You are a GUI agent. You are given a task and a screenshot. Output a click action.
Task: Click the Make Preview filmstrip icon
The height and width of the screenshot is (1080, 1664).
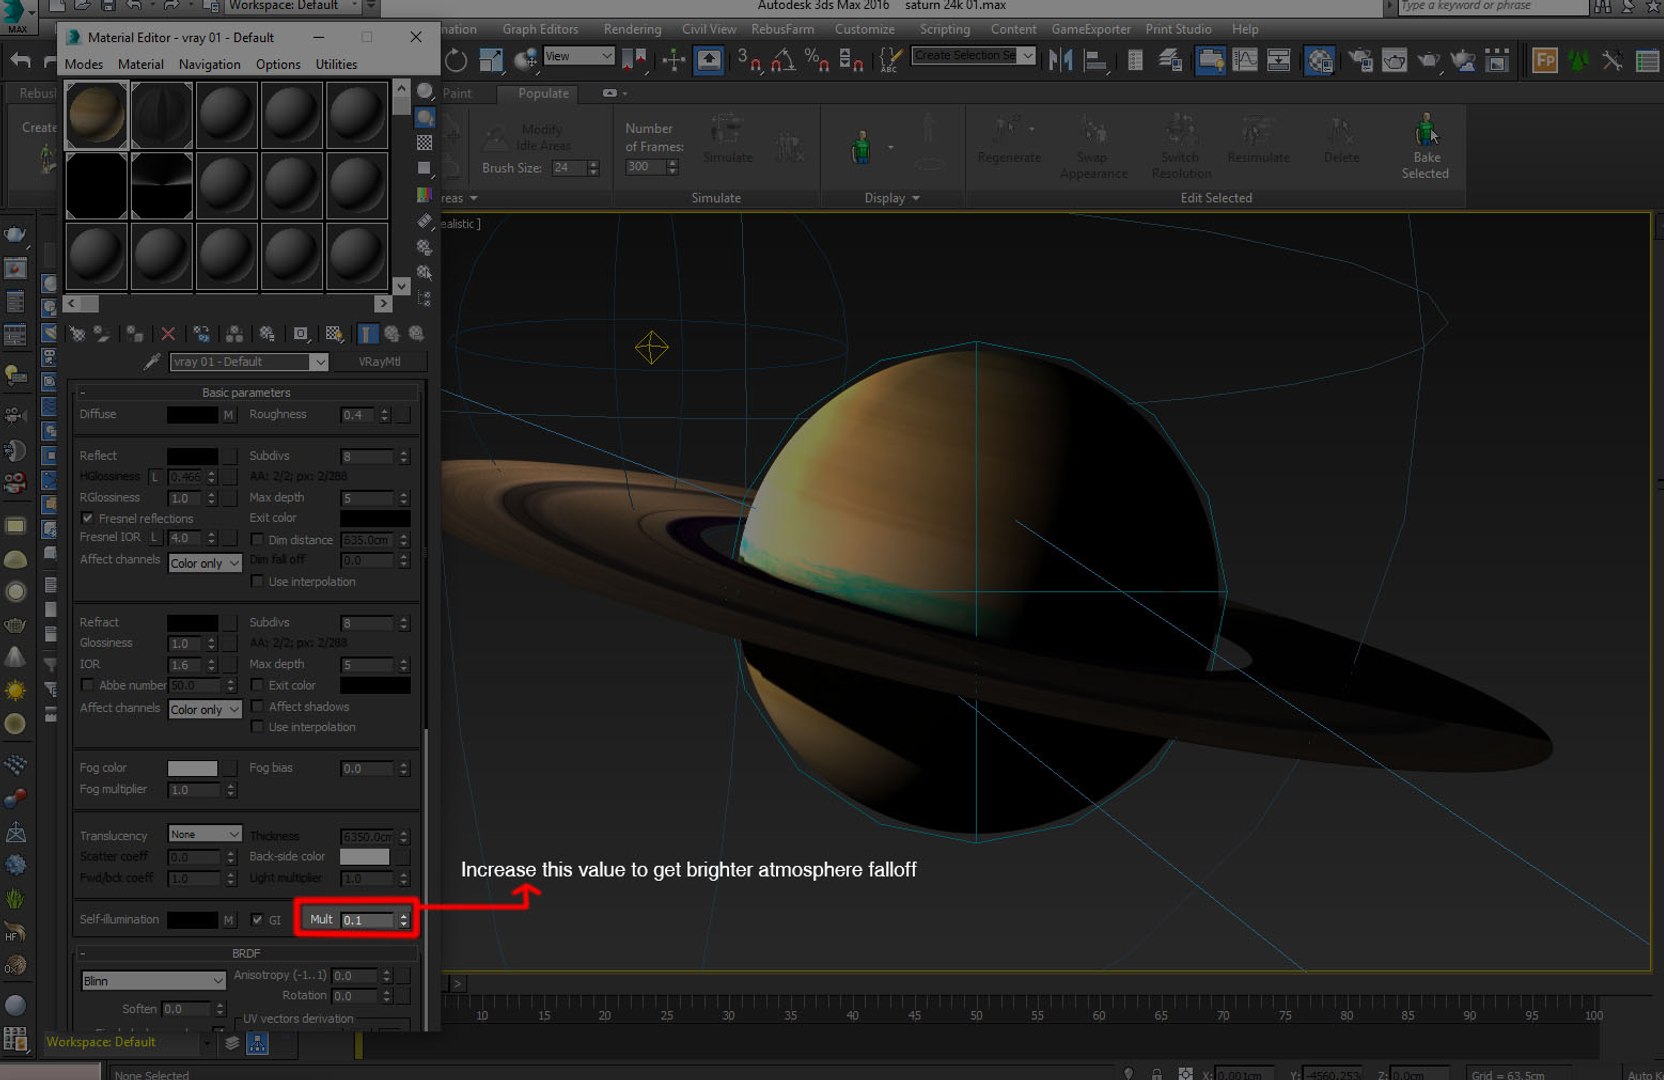point(425,221)
